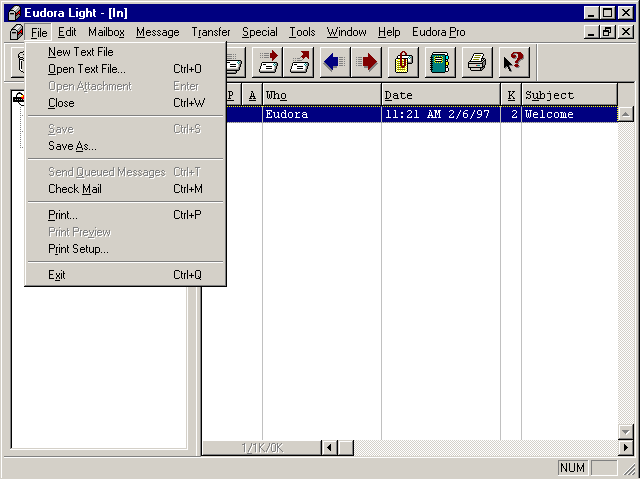Open the Mailbox menu

tap(106, 32)
